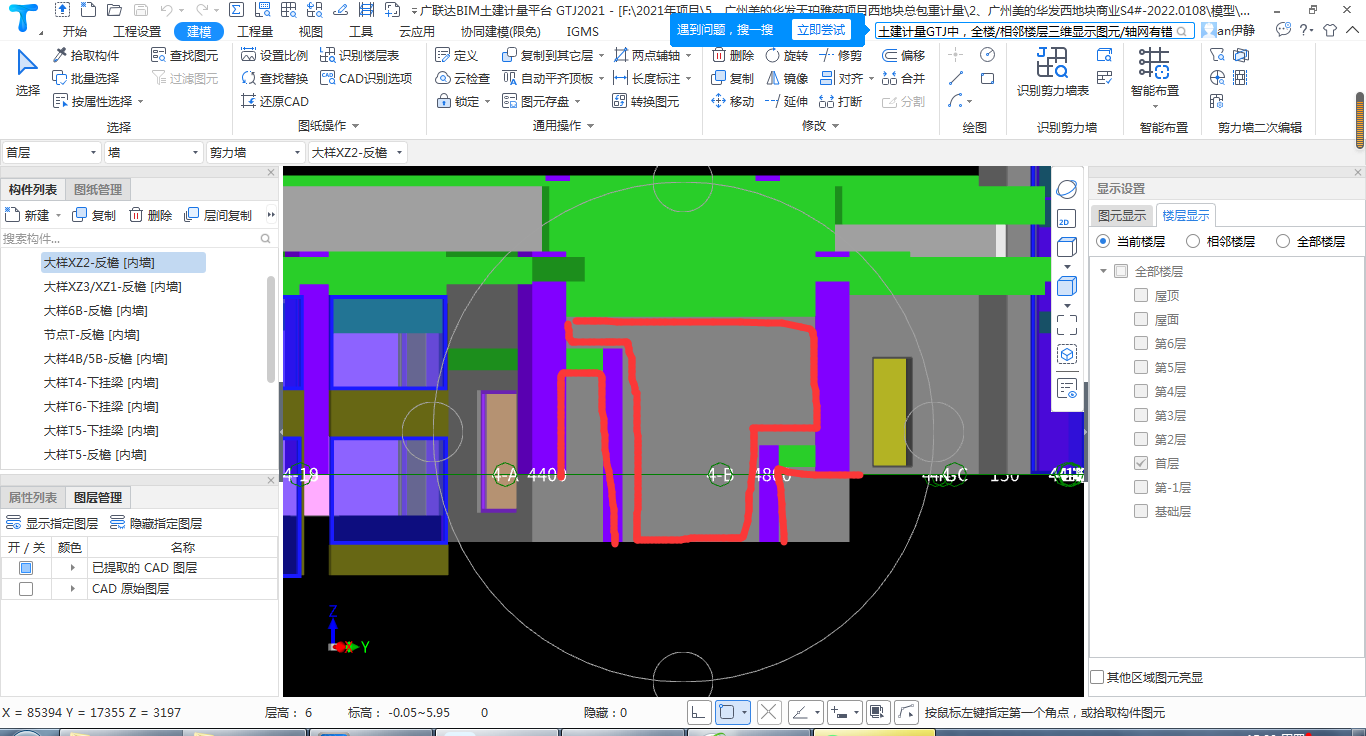Switch to 2D view button in viewport
This screenshot has height=736, width=1366.
1066,219
